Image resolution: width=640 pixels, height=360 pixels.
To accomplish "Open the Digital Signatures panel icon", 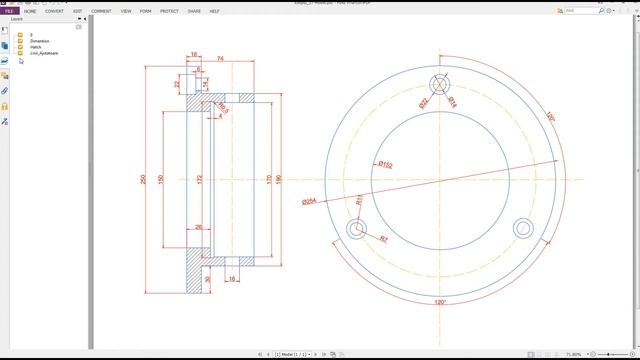I will pos(4,122).
